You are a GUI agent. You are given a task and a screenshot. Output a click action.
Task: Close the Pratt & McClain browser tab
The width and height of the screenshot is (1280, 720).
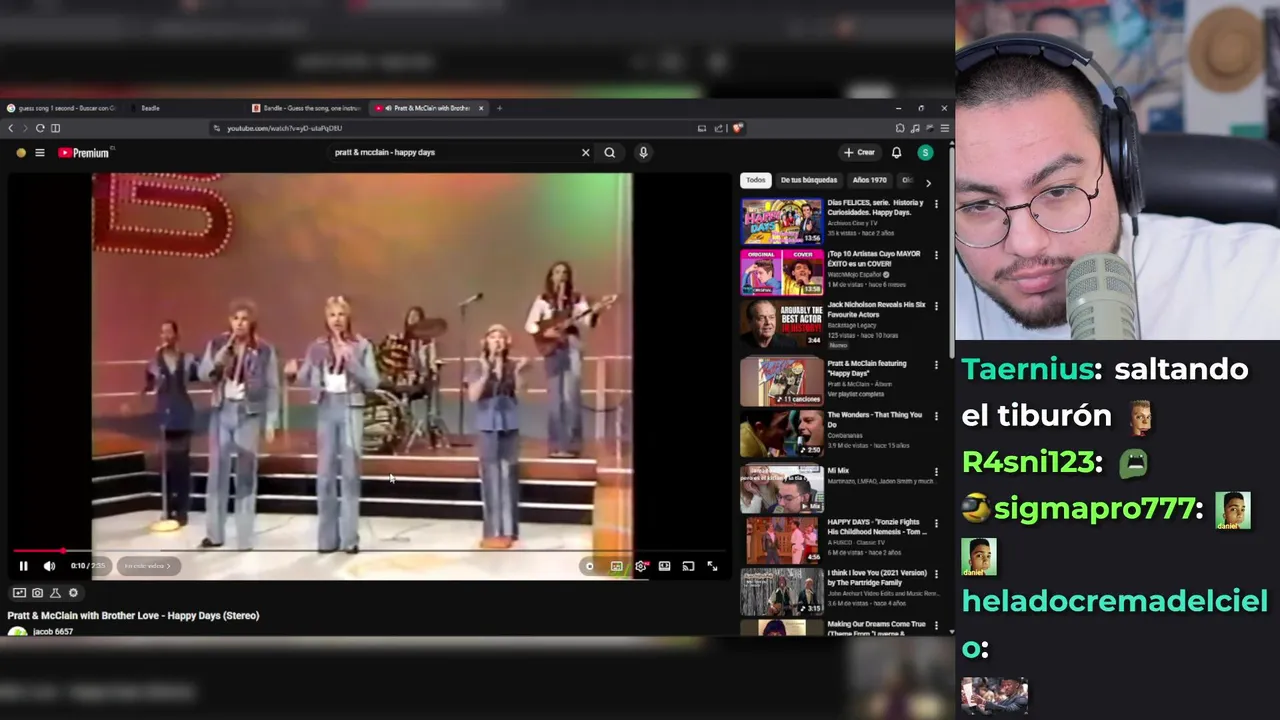click(481, 108)
